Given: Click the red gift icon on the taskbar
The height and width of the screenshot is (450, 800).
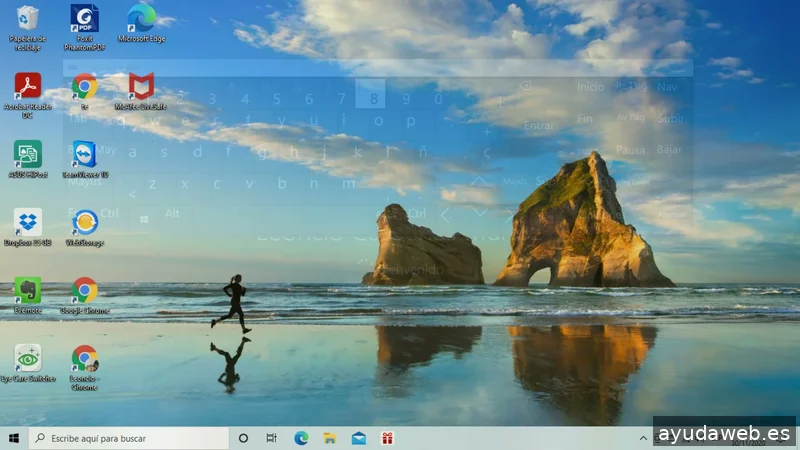Looking at the screenshot, I should click(x=387, y=438).
